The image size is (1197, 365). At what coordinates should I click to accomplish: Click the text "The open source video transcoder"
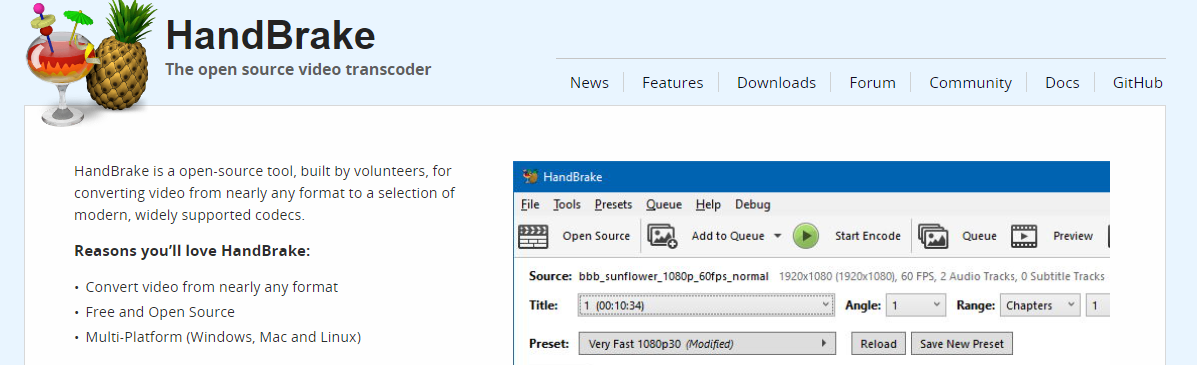point(298,69)
